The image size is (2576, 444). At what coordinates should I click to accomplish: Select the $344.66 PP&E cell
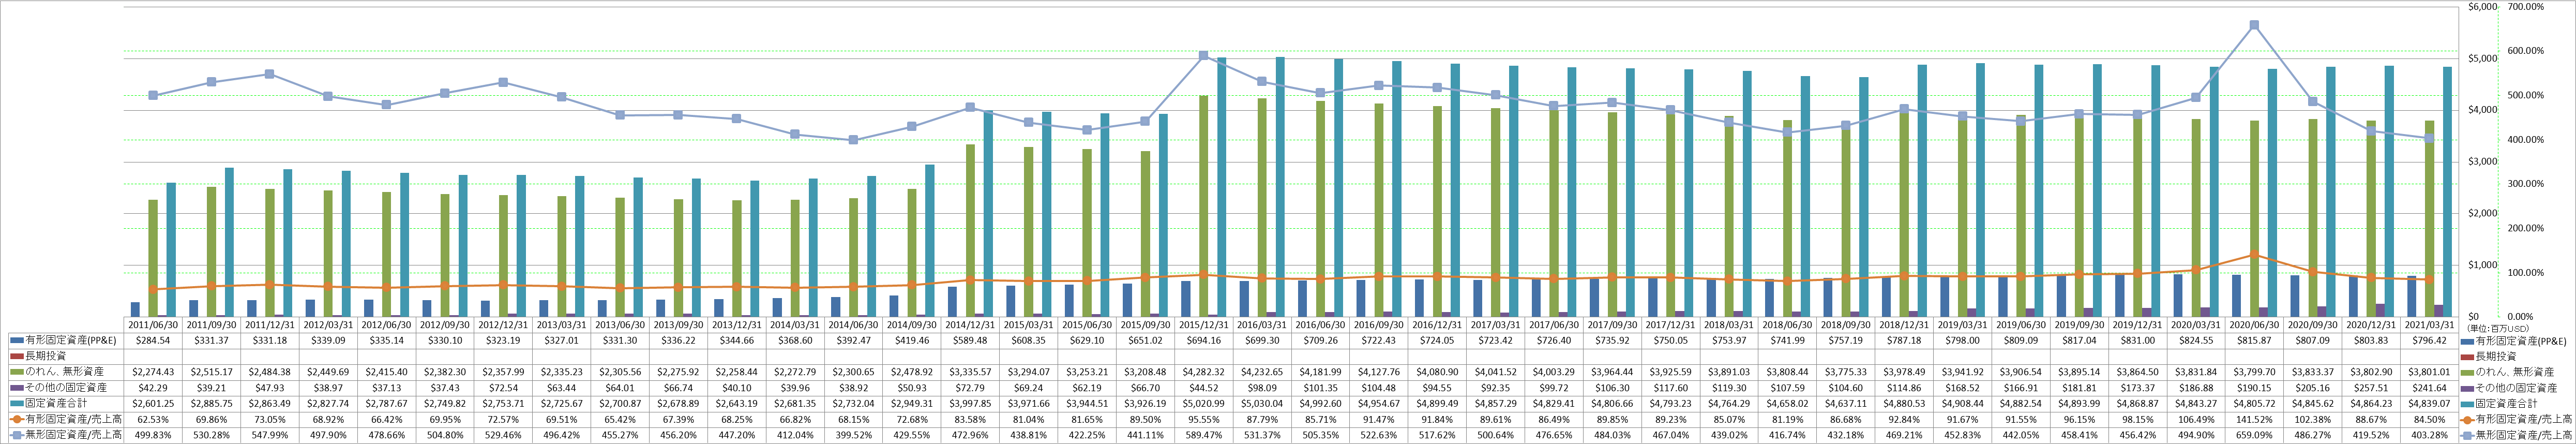tap(736, 341)
